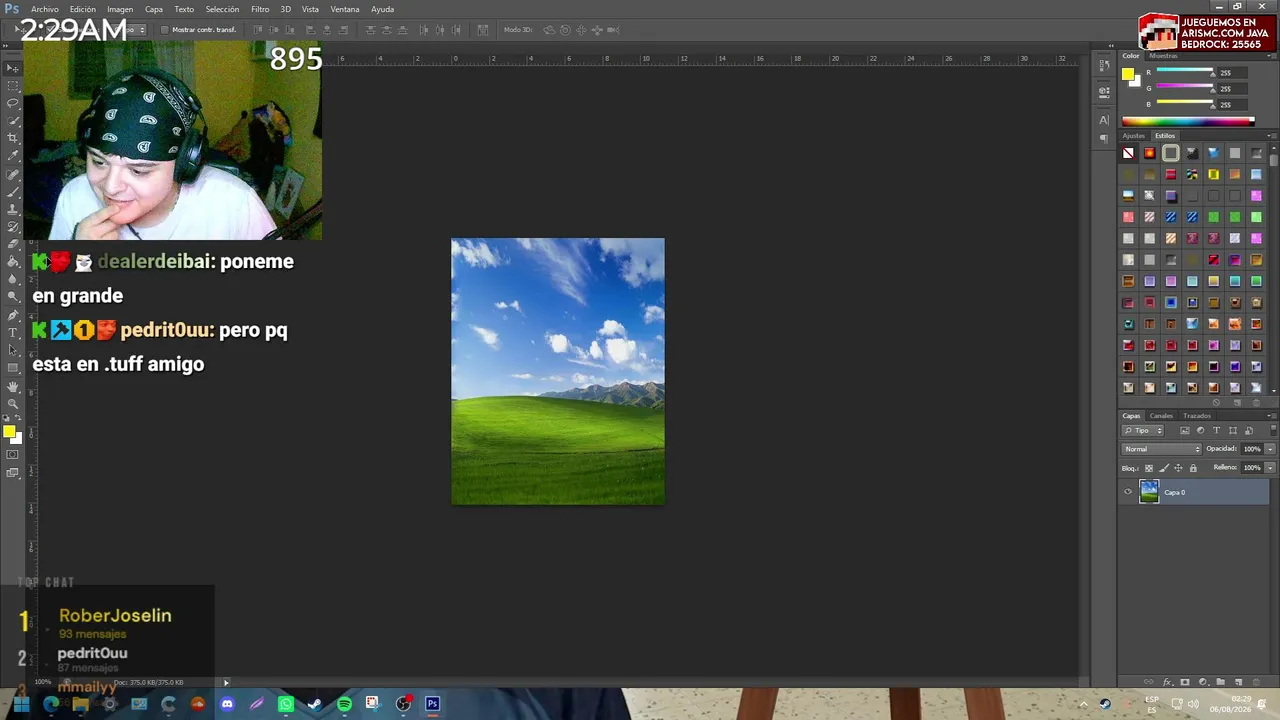The image size is (1280, 720).
Task: Open the Windows Start menu
Action: click(21, 704)
